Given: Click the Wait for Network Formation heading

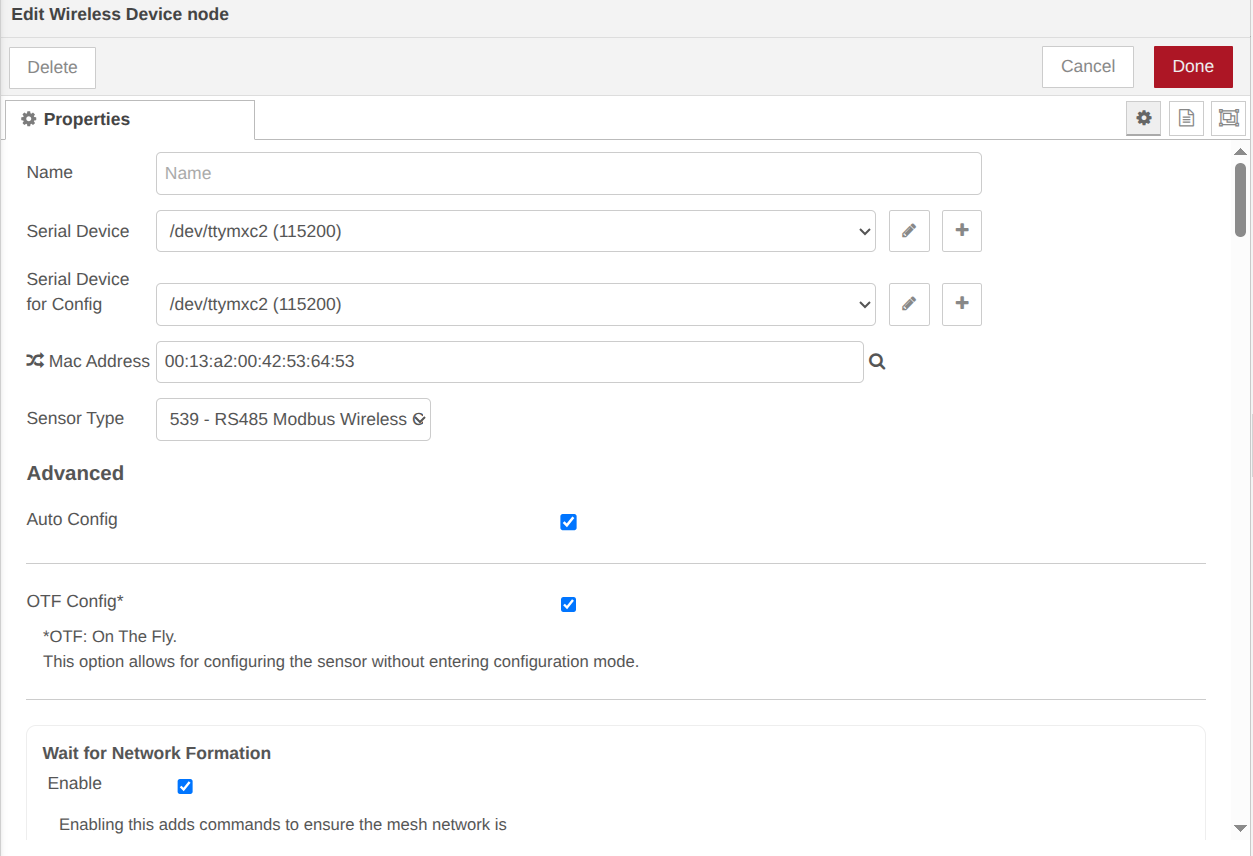Looking at the screenshot, I should [157, 753].
